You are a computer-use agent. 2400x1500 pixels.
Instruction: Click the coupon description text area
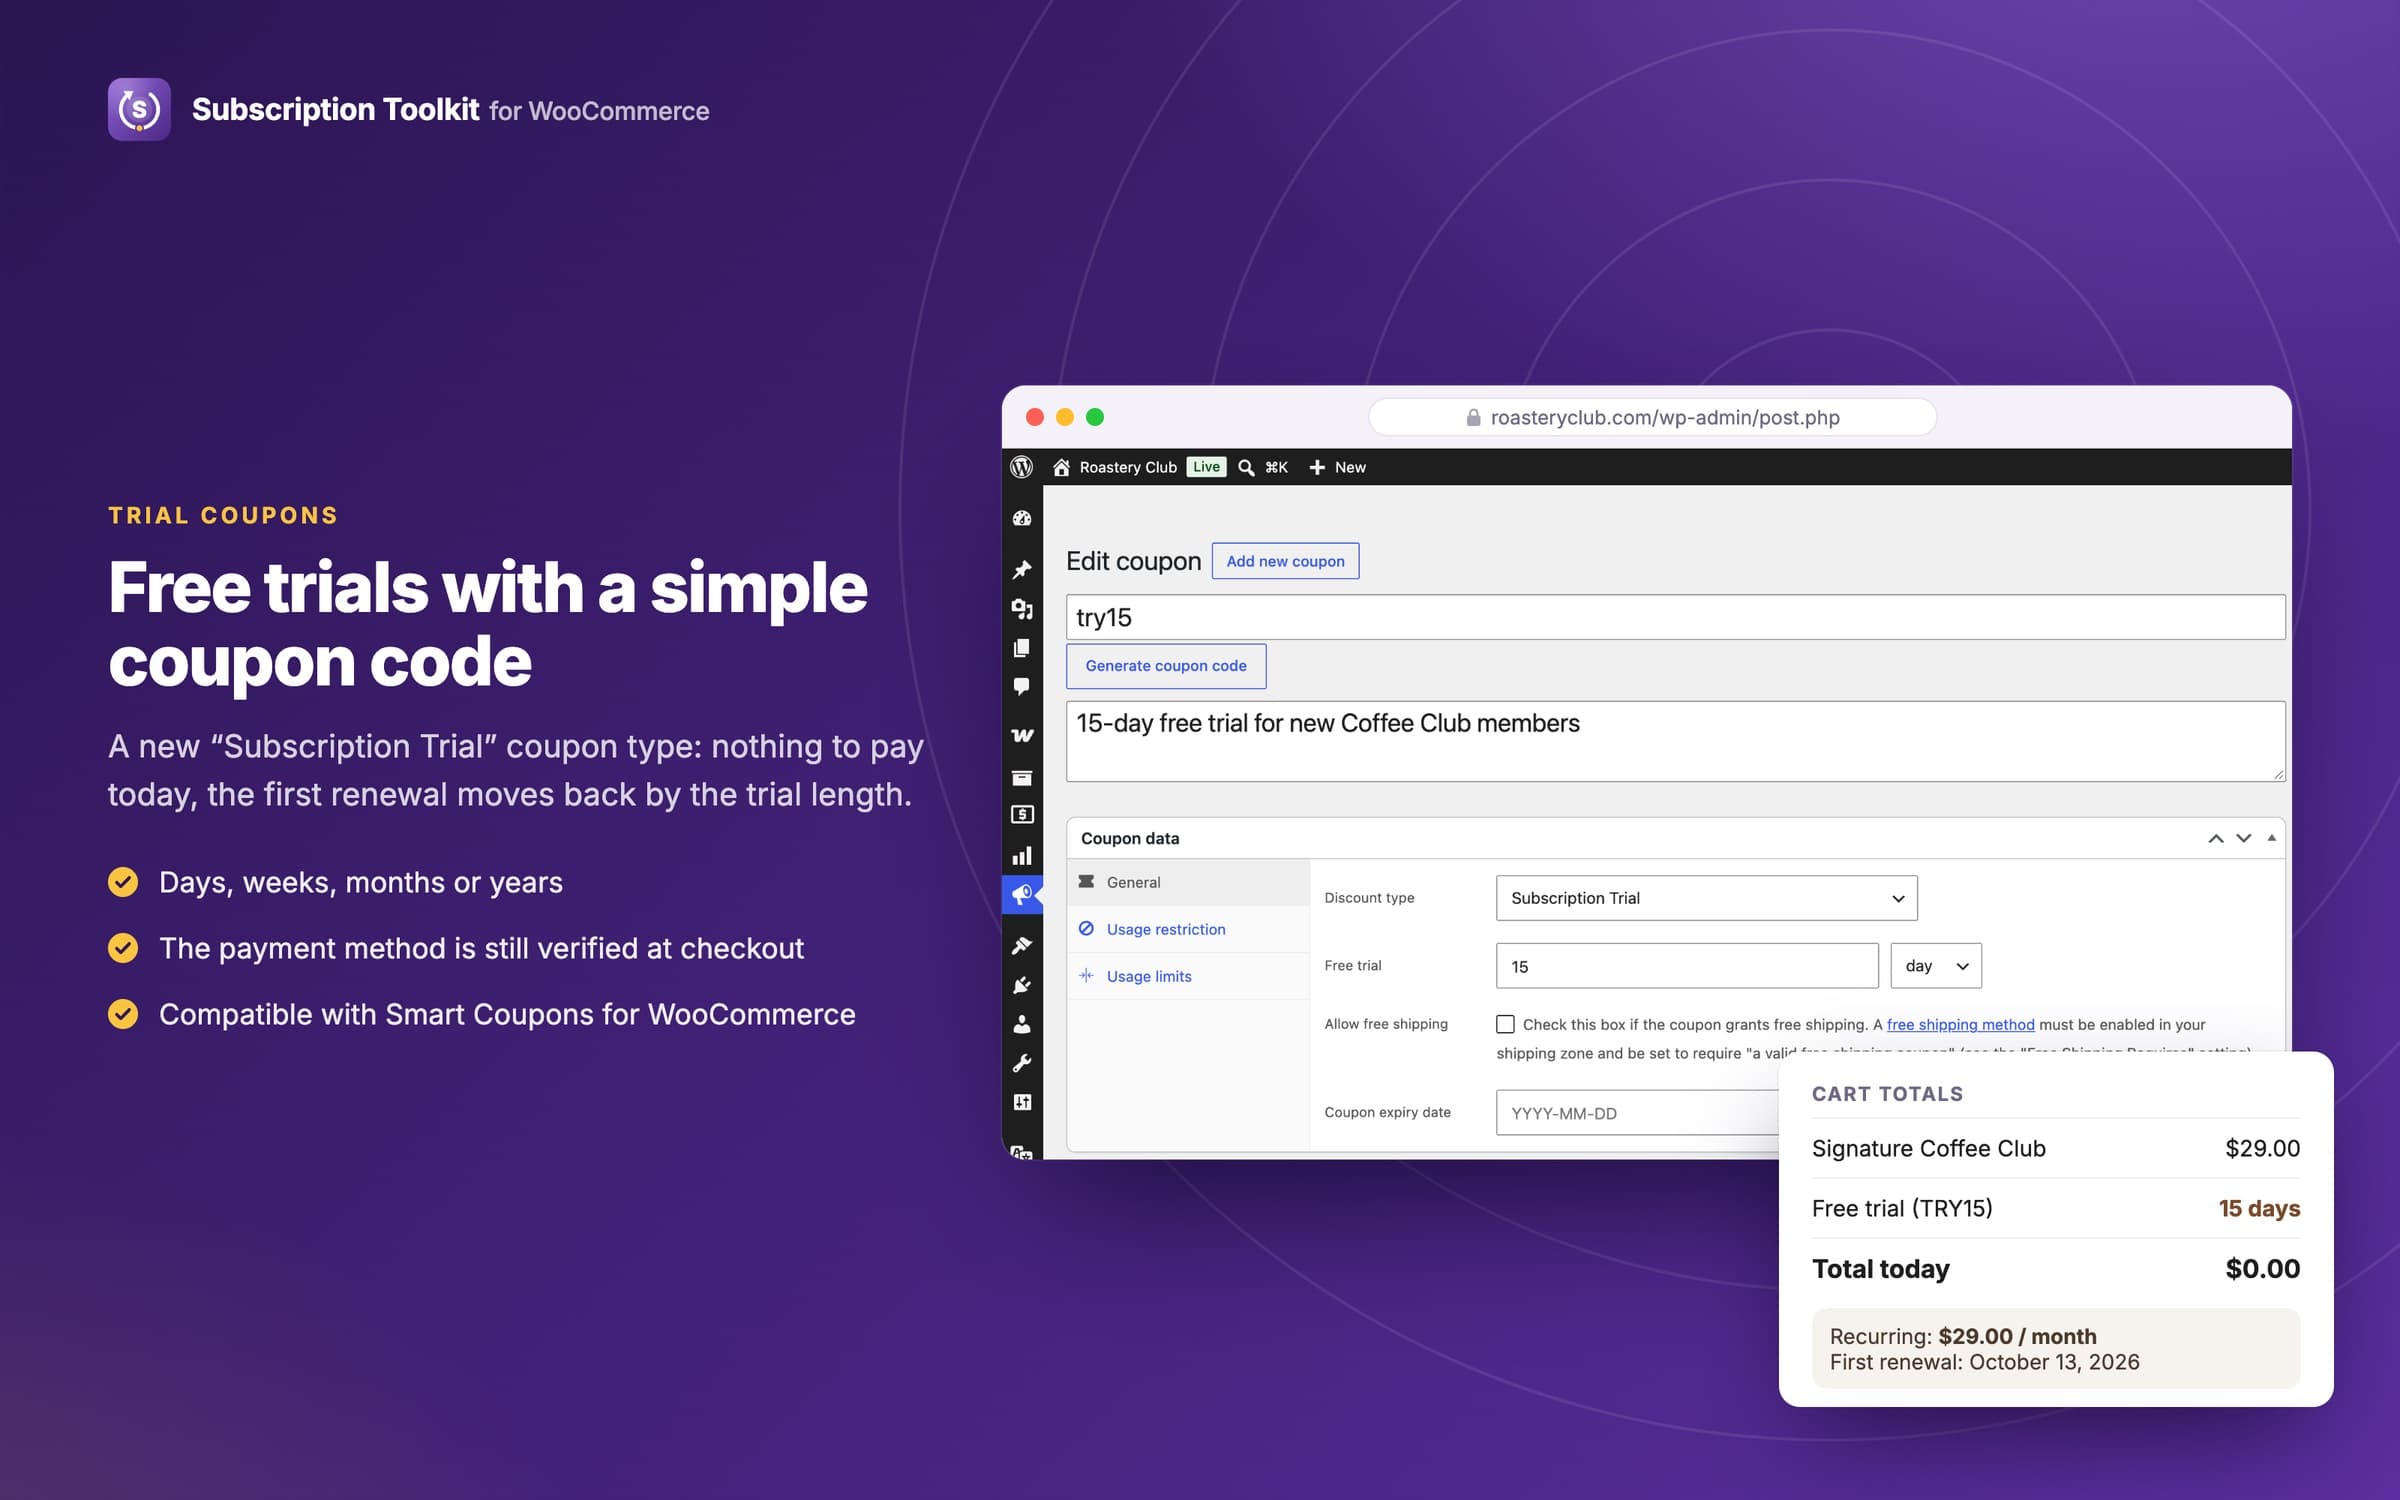1675,741
